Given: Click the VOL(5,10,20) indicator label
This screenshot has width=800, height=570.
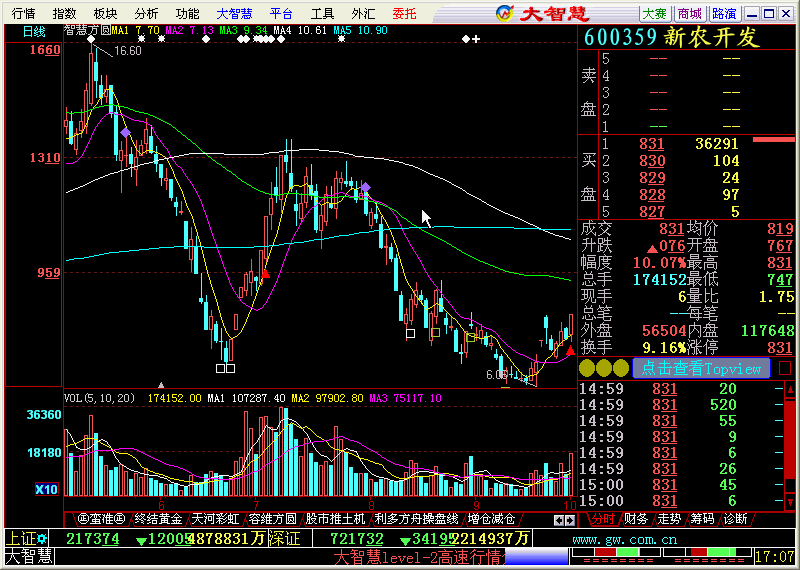Looking at the screenshot, I should tap(99, 398).
